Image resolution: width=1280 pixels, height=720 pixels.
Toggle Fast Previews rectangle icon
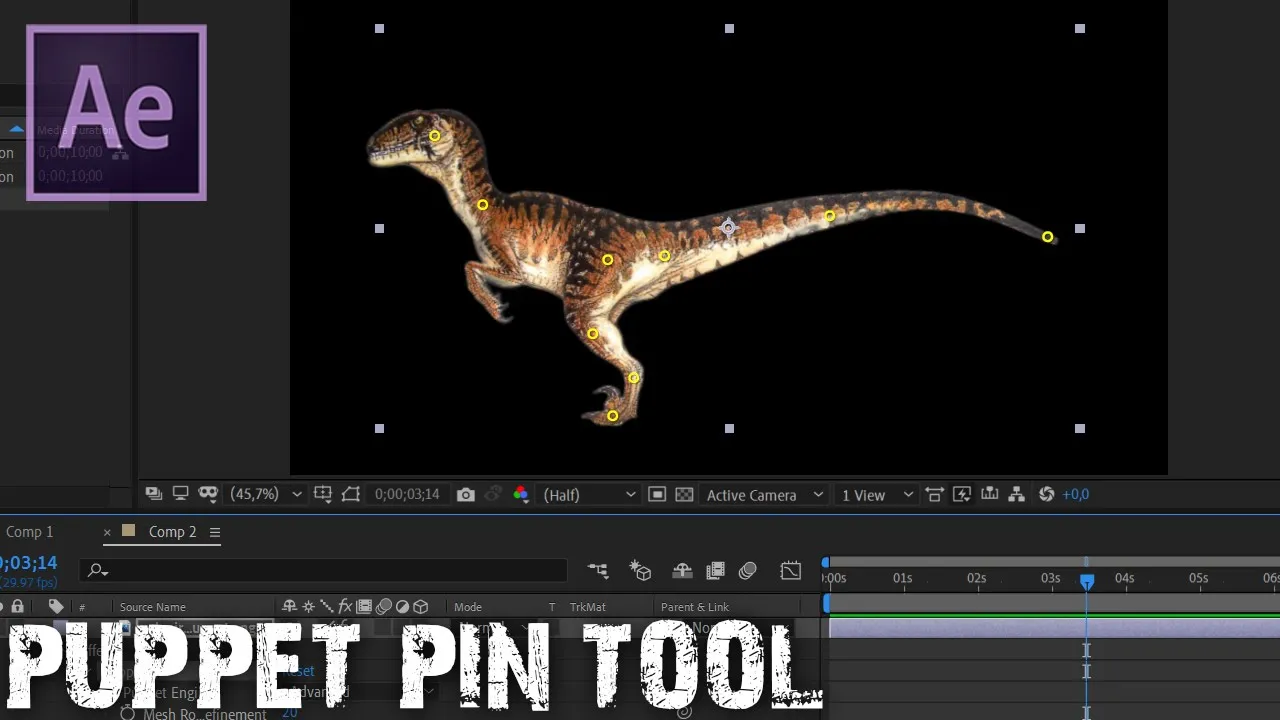click(x=657, y=494)
